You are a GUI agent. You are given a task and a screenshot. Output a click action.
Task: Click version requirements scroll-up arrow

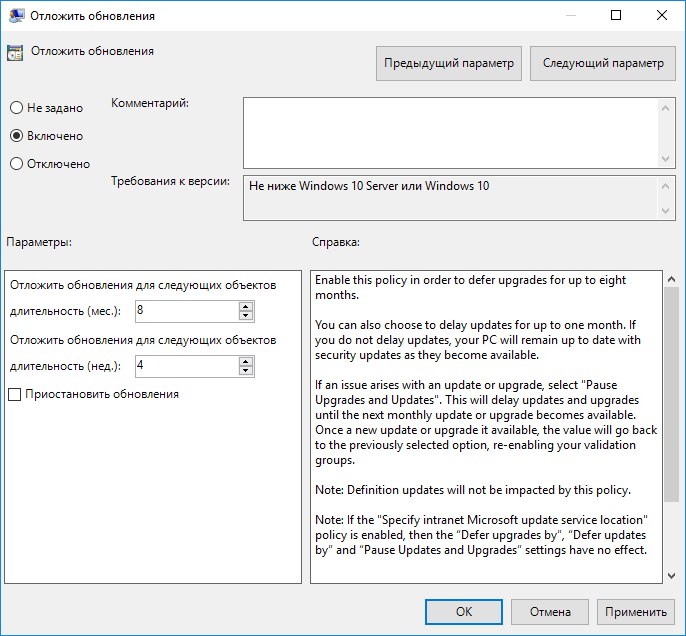[x=665, y=186]
